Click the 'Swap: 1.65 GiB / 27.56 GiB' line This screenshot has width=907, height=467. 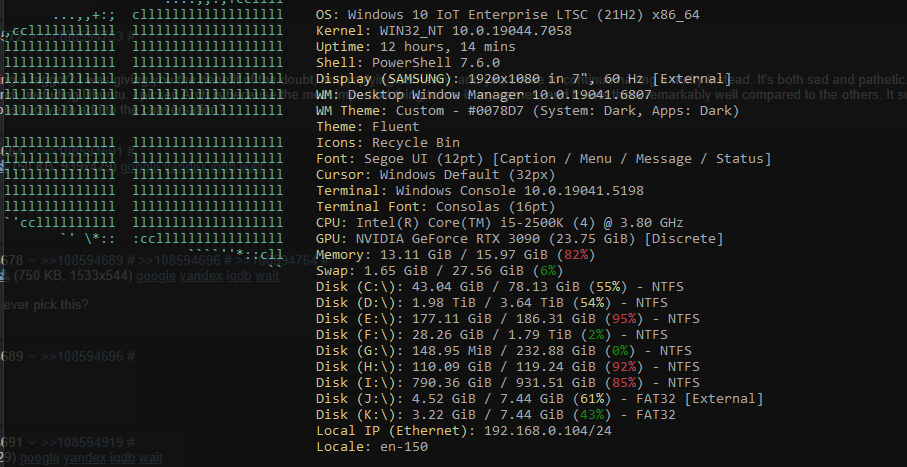[440, 271]
